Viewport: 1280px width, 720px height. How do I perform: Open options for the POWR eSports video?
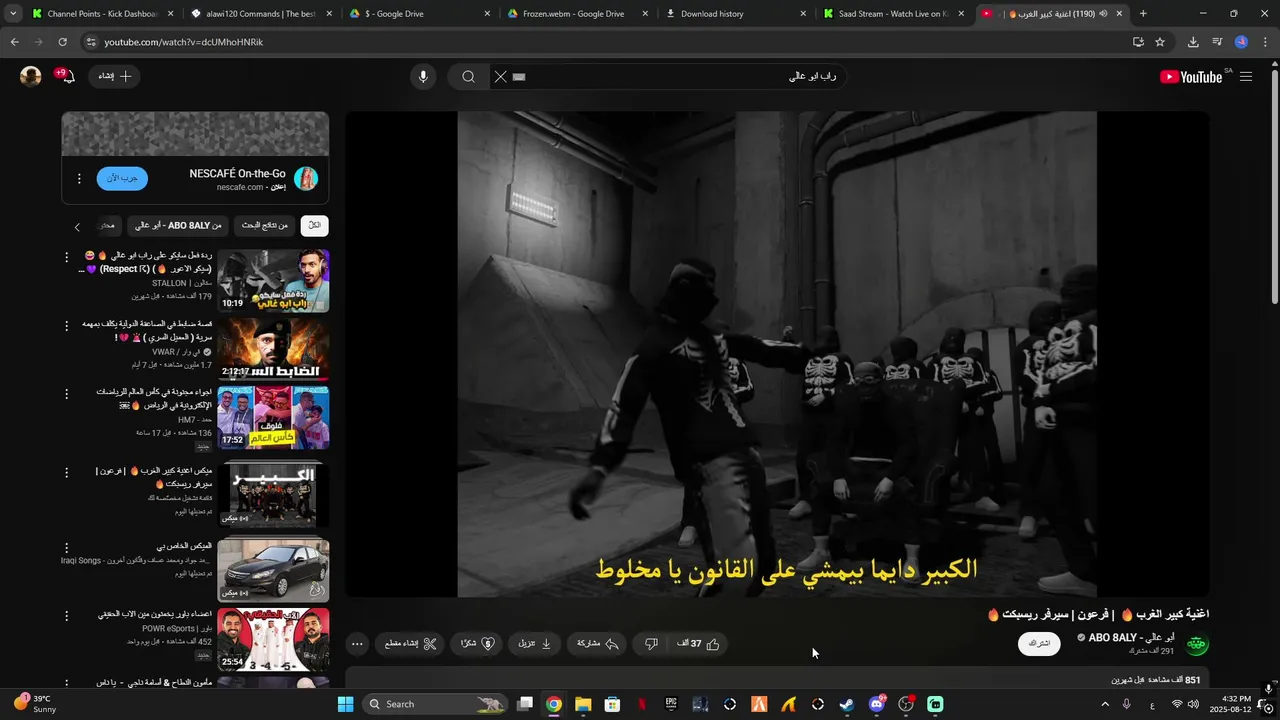click(67, 616)
